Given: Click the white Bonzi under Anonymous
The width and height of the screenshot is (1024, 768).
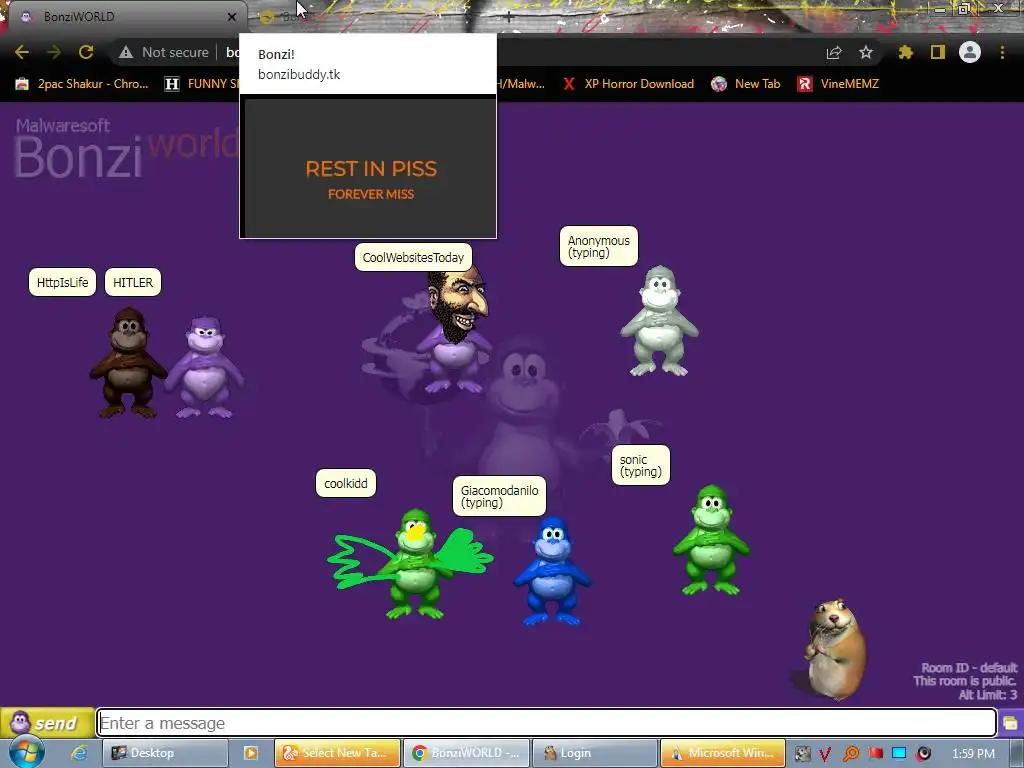Looking at the screenshot, I should click(x=659, y=321).
